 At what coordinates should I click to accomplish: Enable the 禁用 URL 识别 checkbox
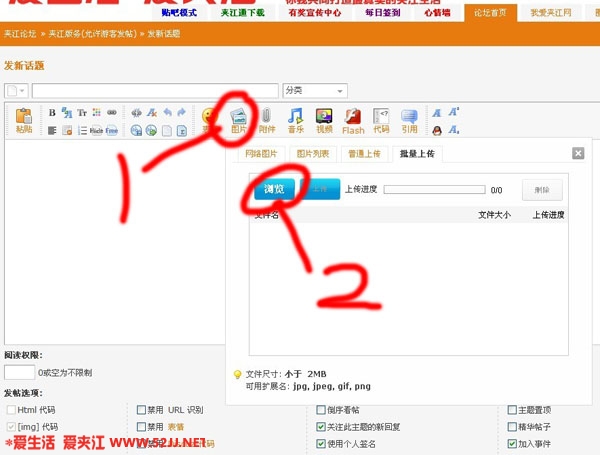tap(141, 410)
